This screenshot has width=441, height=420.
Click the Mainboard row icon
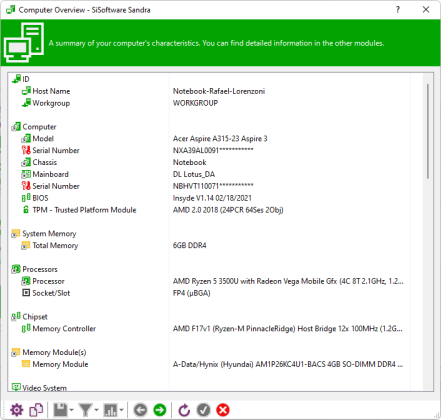(x=26, y=174)
